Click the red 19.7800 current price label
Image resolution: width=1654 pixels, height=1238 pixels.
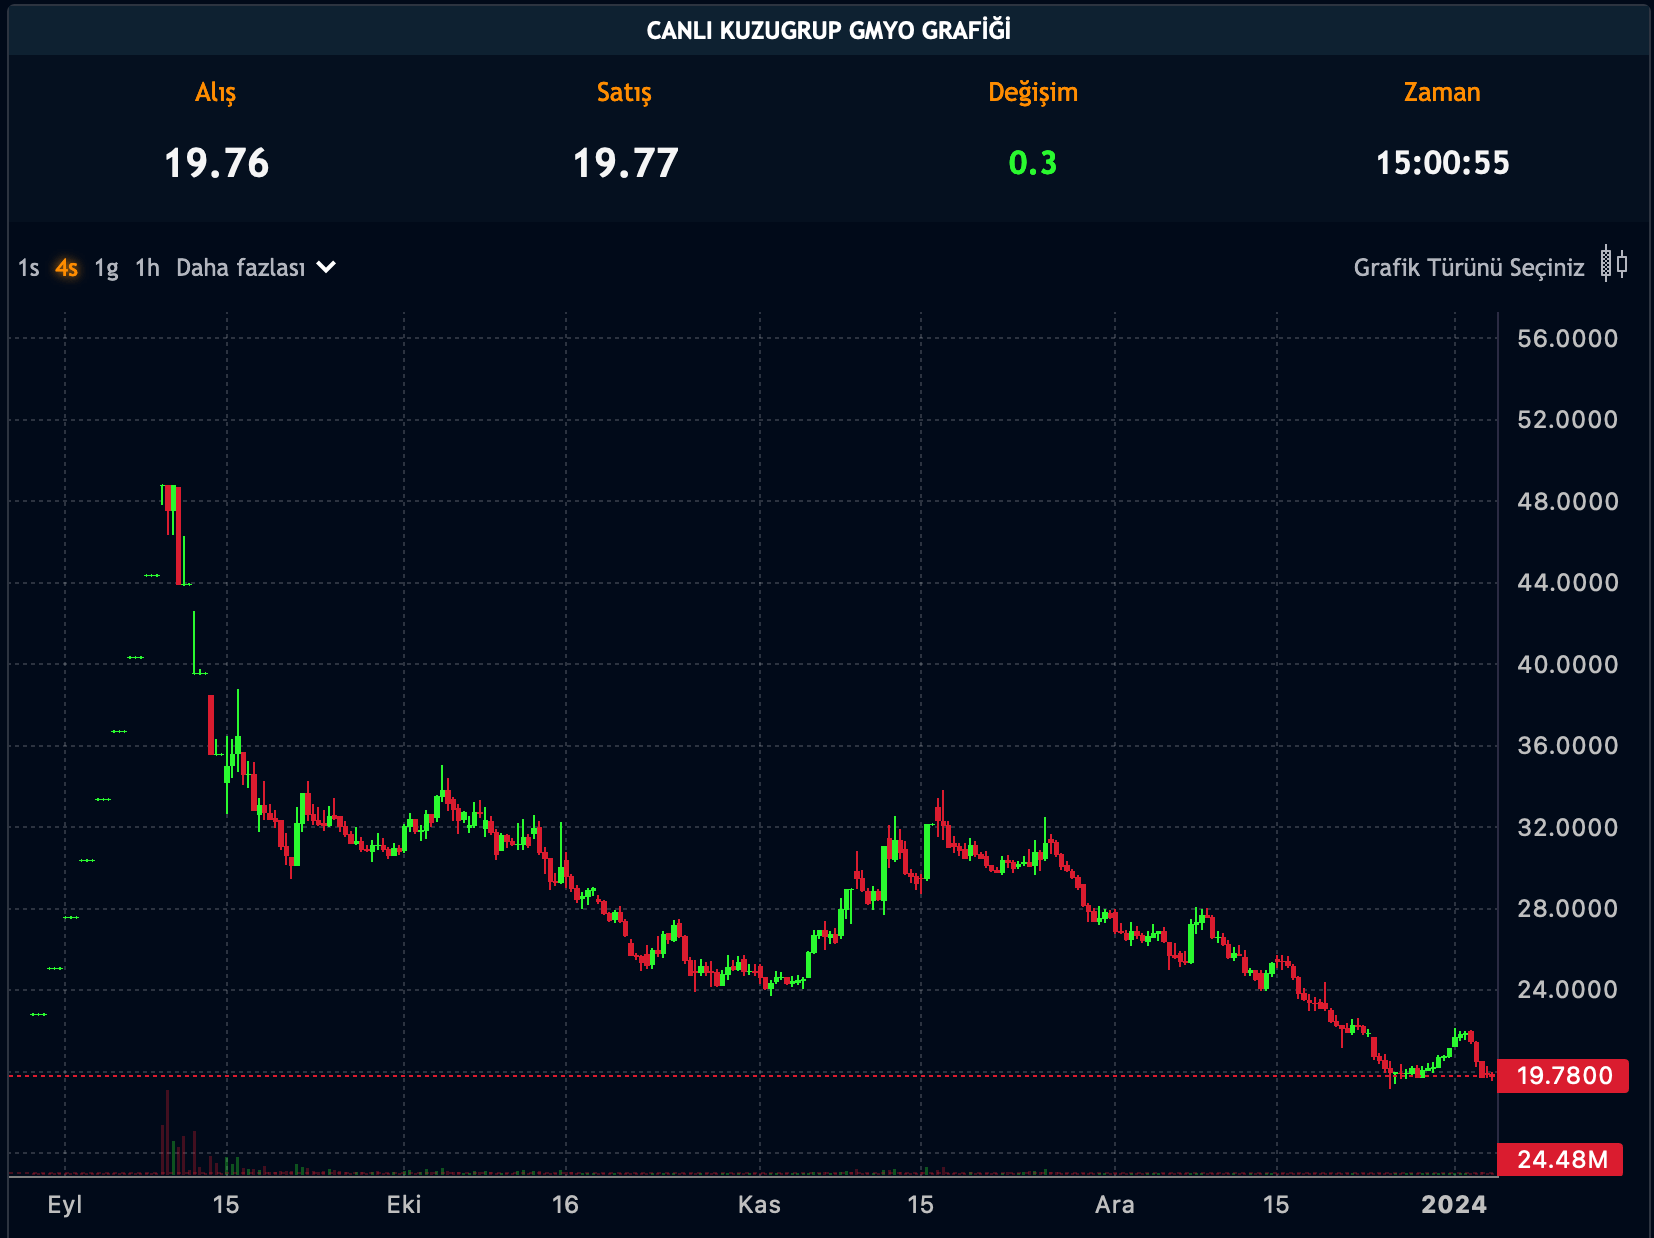point(1564,1076)
